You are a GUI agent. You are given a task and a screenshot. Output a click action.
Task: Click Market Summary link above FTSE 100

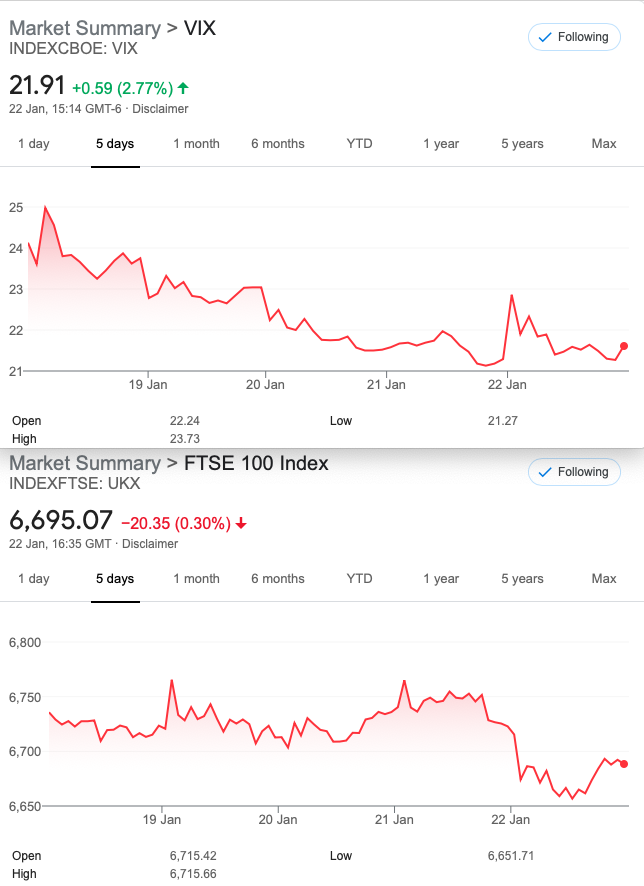tap(85, 463)
